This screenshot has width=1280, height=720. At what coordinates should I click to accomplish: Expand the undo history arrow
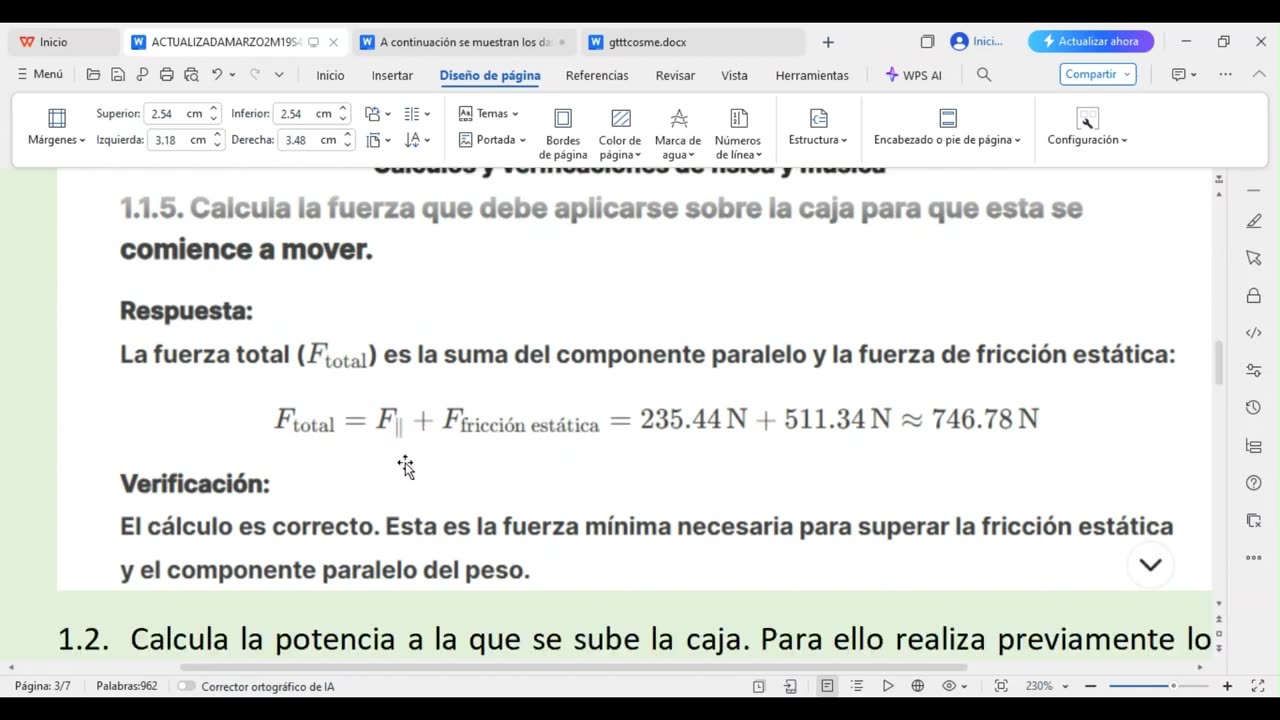click(232, 75)
